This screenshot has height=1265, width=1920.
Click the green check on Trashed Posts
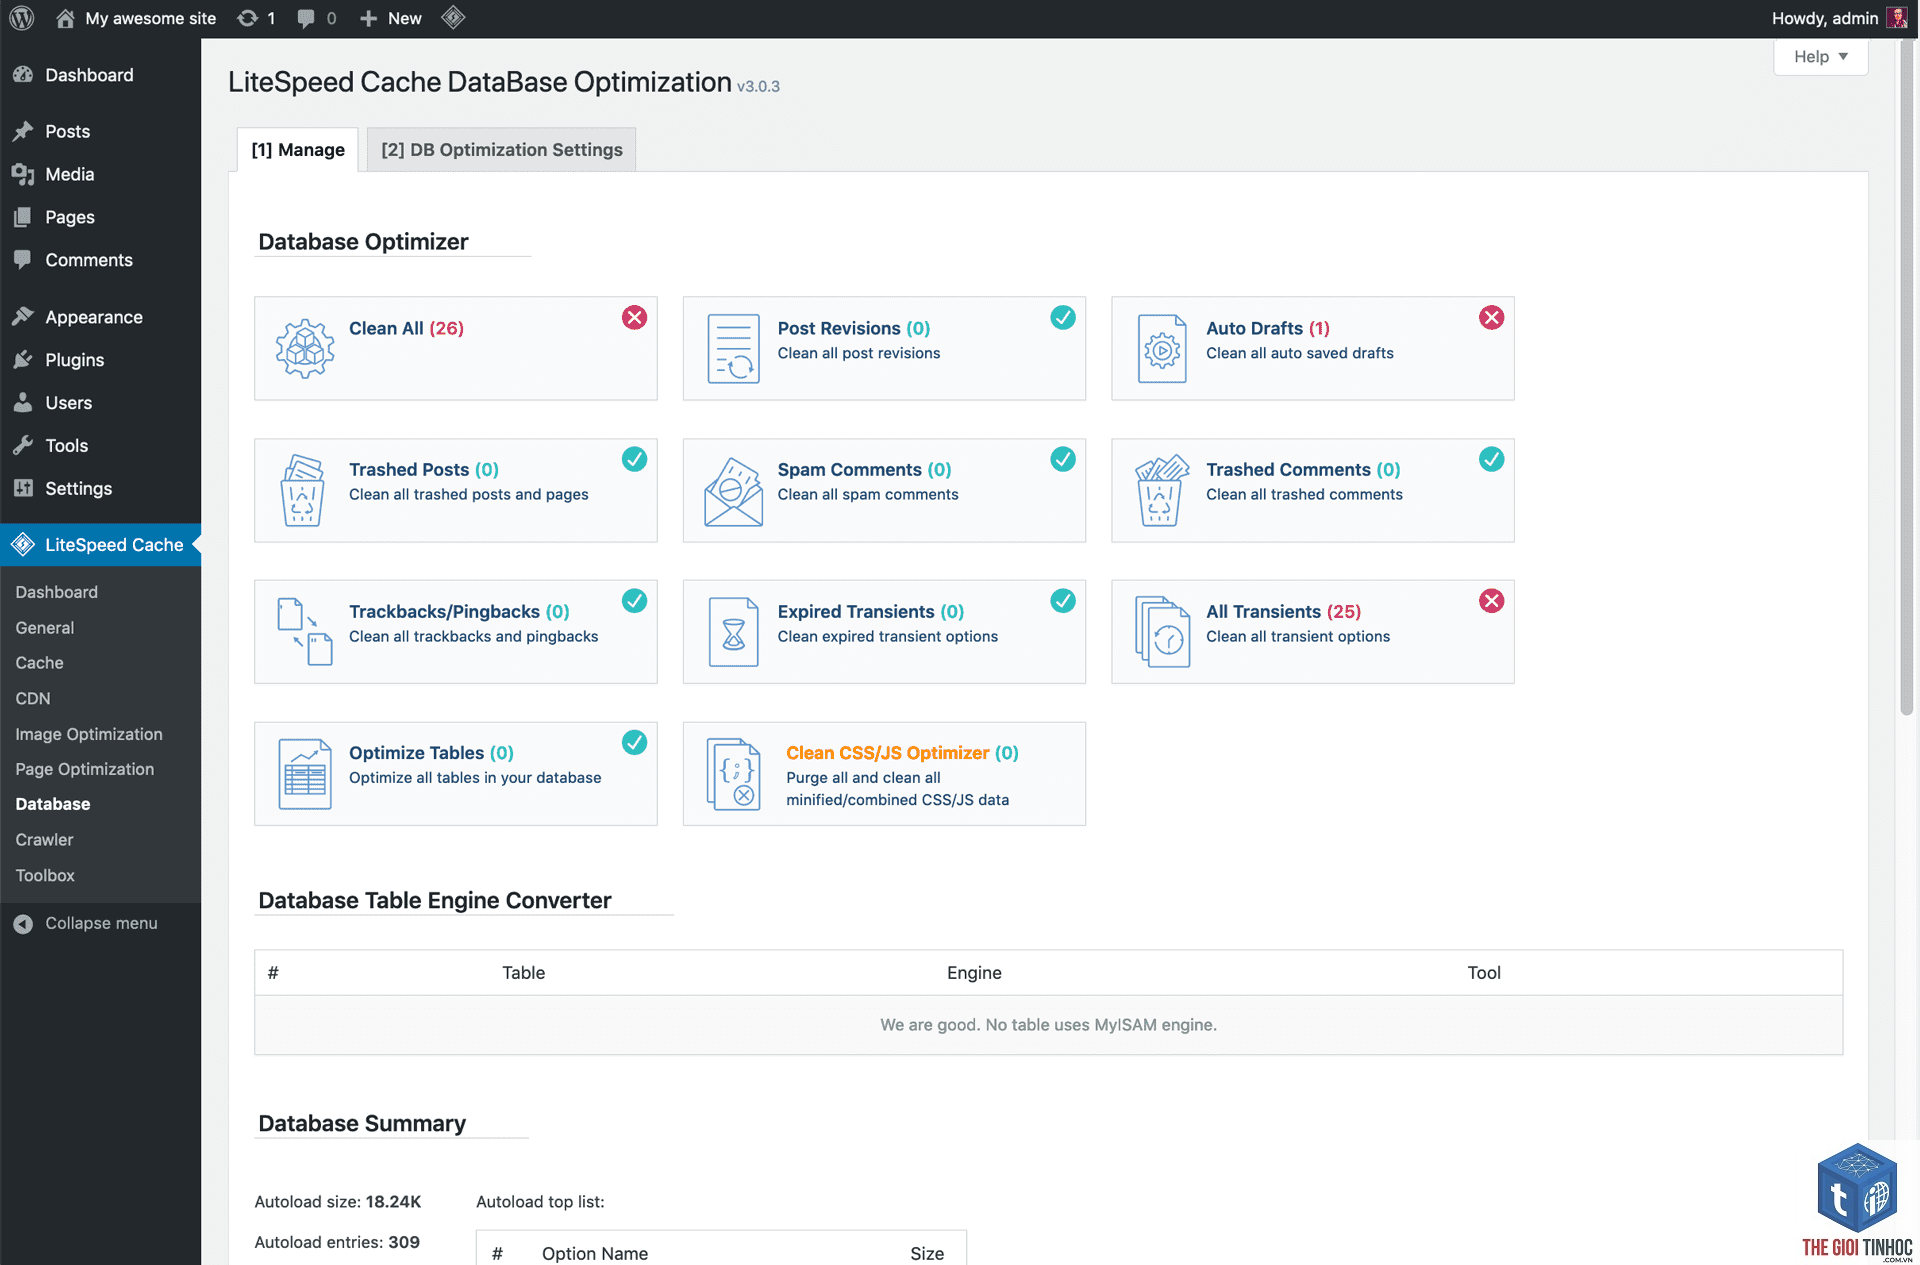point(634,459)
